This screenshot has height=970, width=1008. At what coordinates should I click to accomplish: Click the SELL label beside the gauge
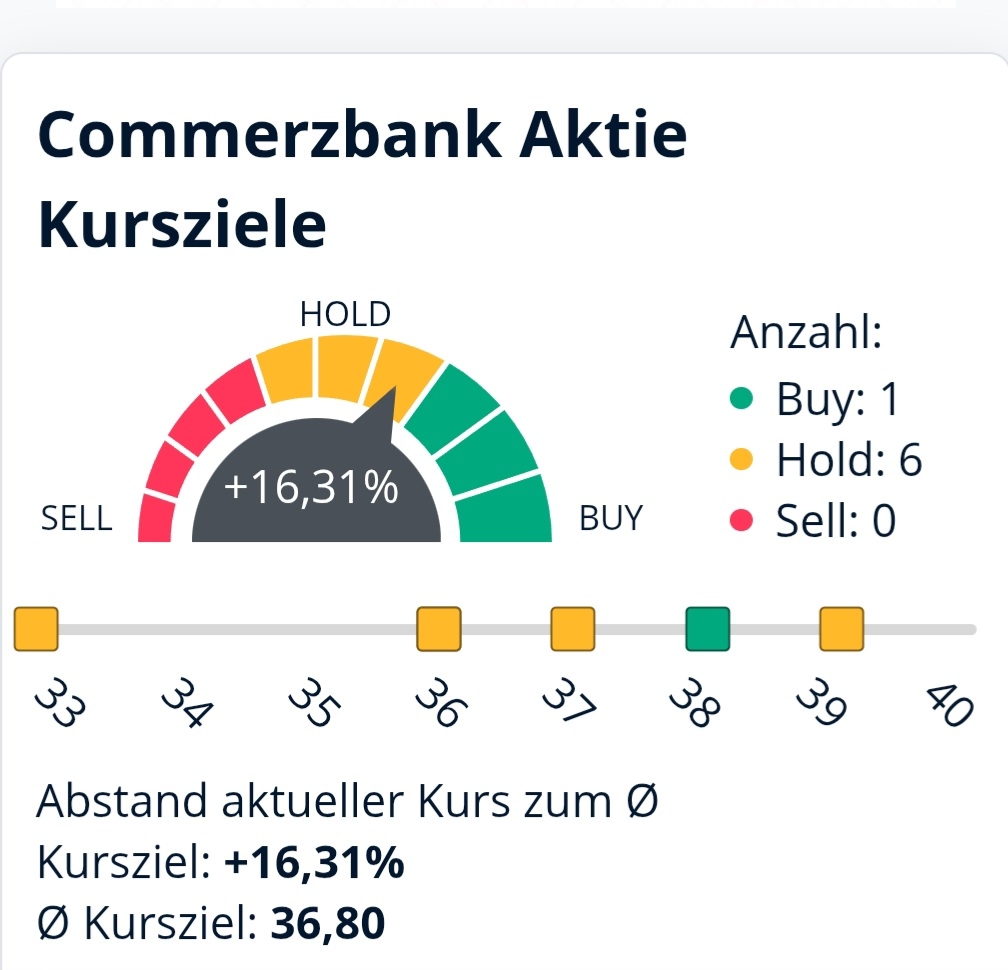[77, 520]
